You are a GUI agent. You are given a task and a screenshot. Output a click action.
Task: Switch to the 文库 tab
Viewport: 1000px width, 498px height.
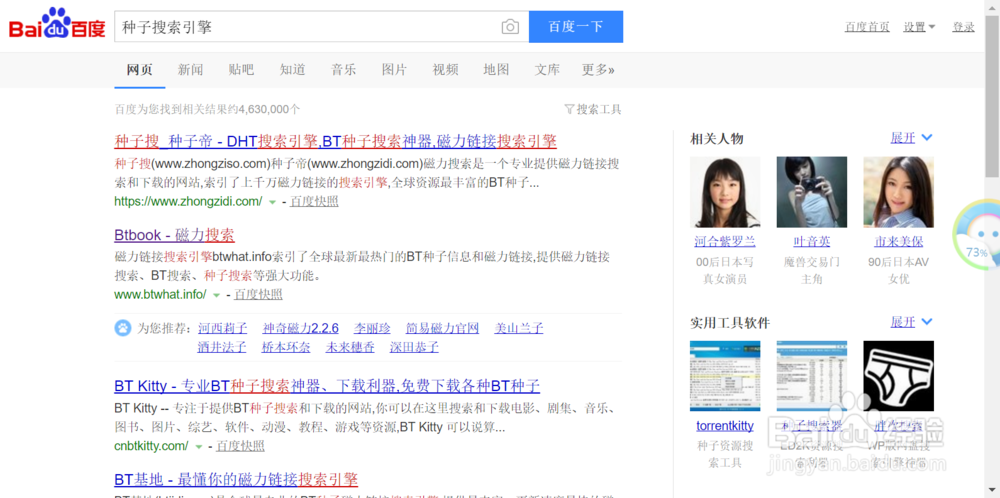point(547,70)
